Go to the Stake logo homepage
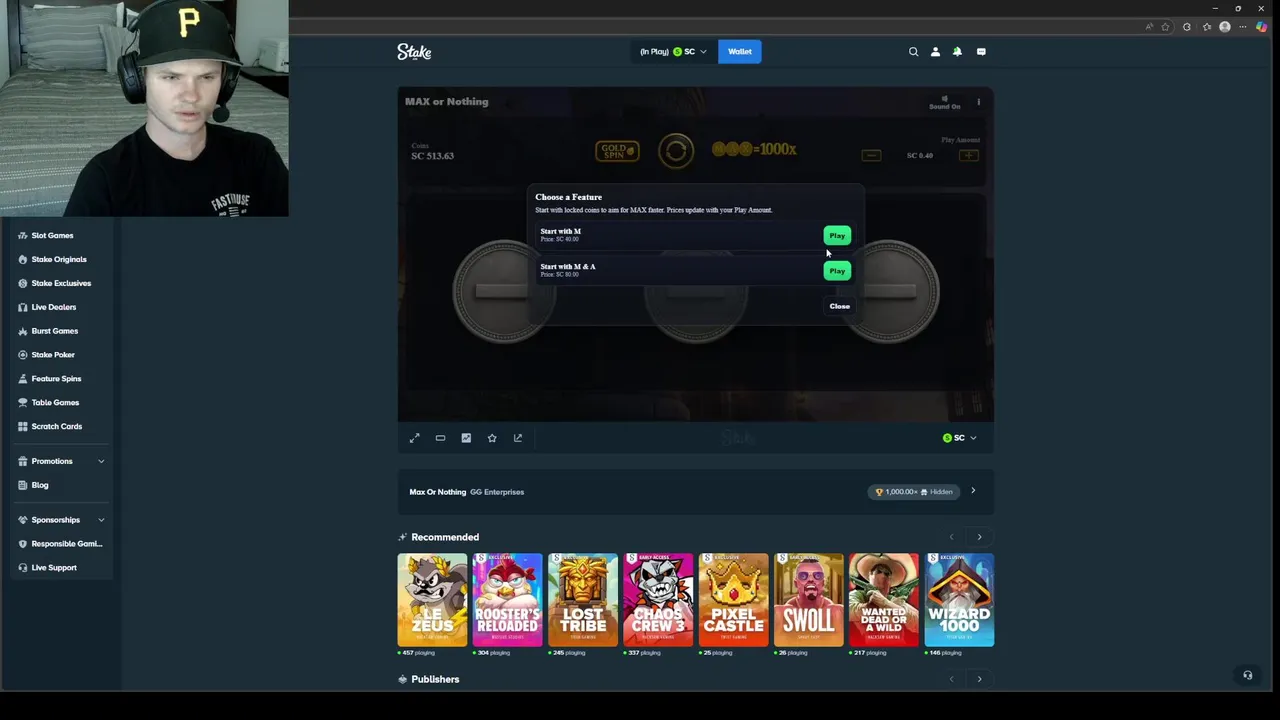 tap(414, 52)
